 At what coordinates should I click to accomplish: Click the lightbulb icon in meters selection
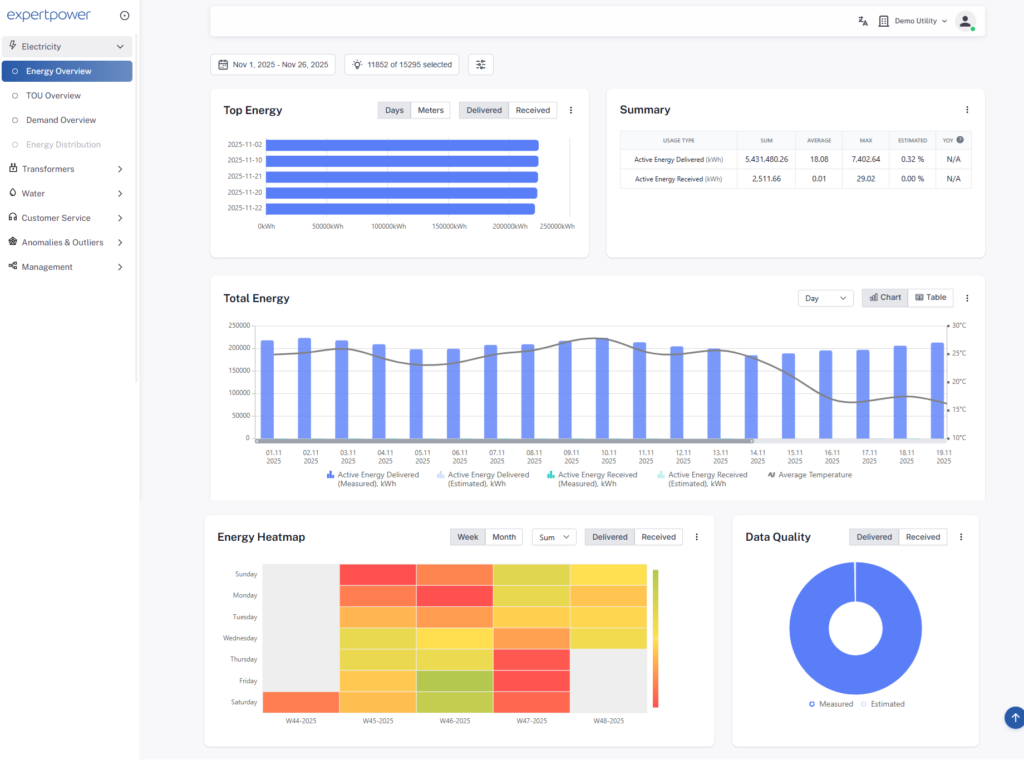click(357, 65)
